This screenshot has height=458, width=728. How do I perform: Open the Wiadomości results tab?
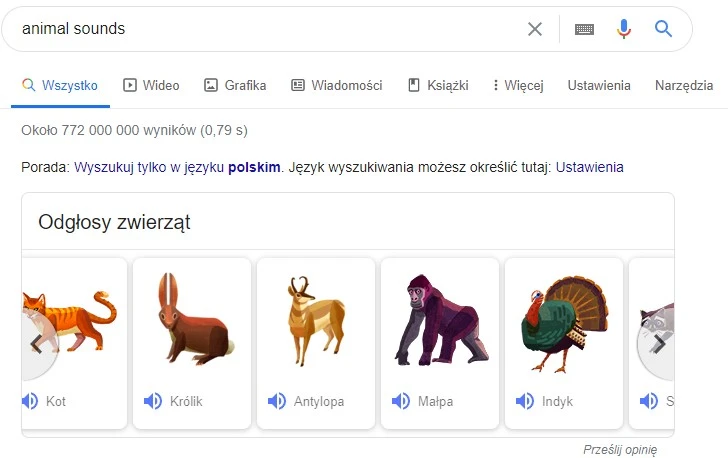[337, 85]
